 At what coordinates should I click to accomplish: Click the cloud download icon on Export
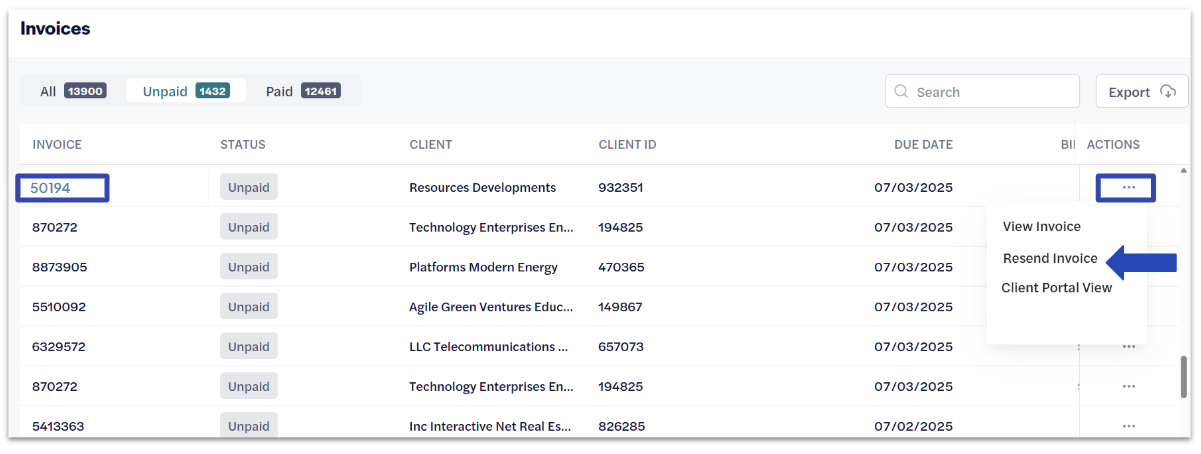pyautogui.click(x=1168, y=92)
